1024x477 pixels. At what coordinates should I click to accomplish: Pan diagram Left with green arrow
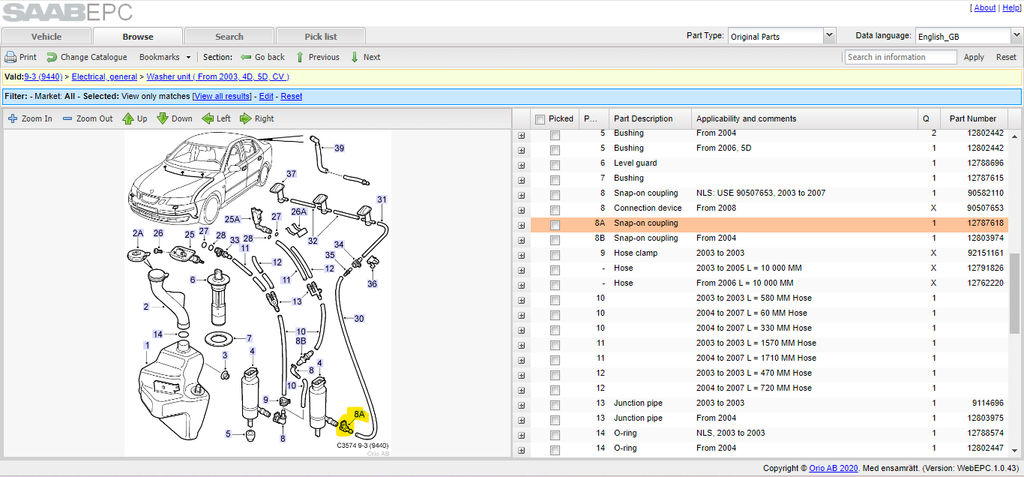pyautogui.click(x=208, y=119)
